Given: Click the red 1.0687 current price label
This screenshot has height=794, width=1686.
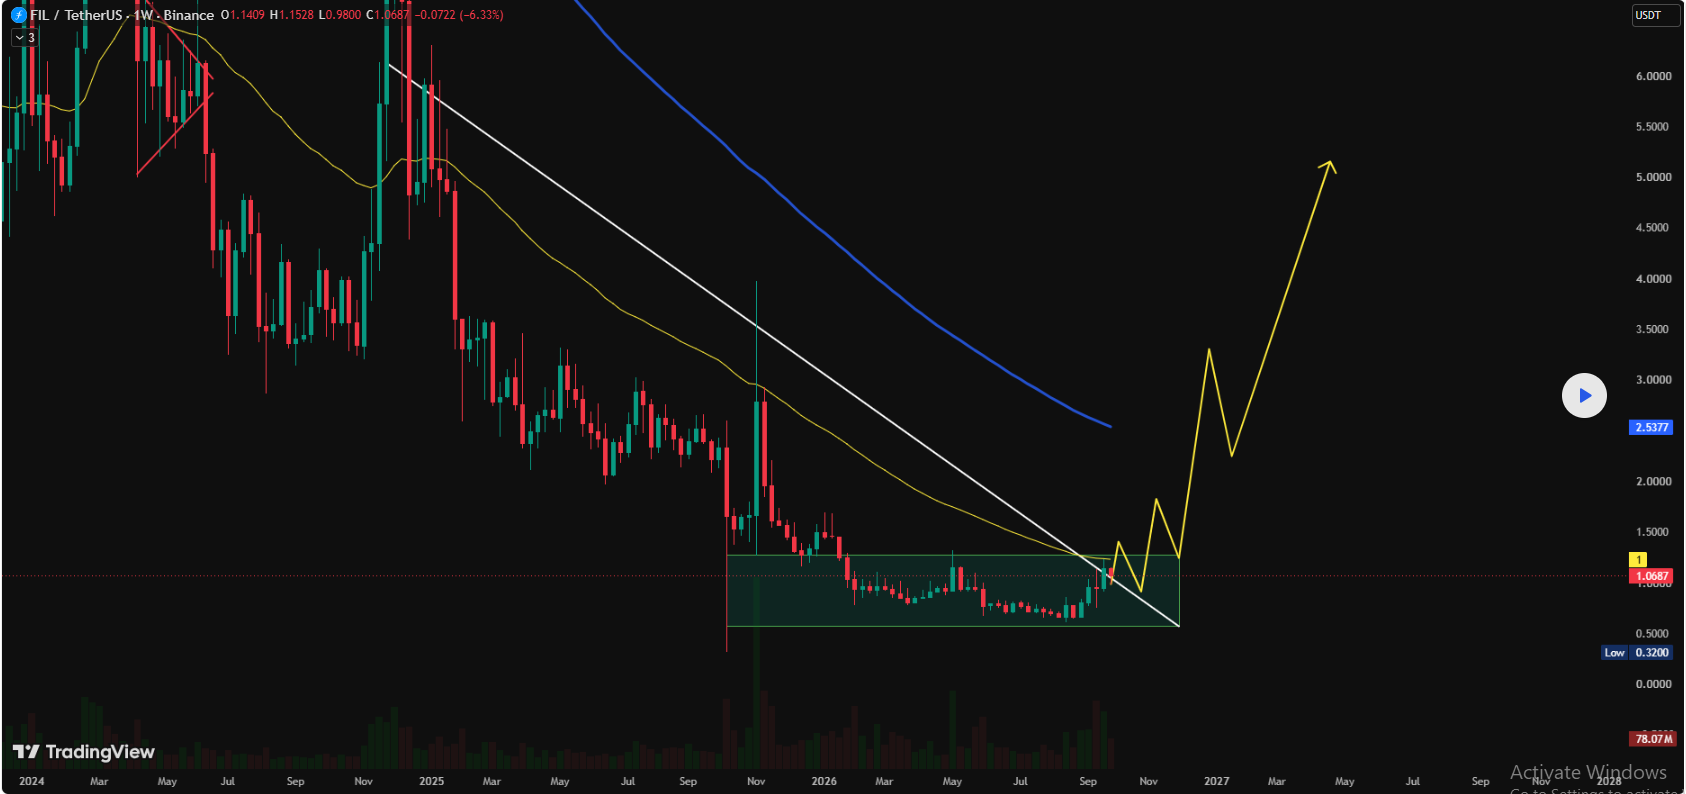Looking at the screenshot, I should 1651,576.
